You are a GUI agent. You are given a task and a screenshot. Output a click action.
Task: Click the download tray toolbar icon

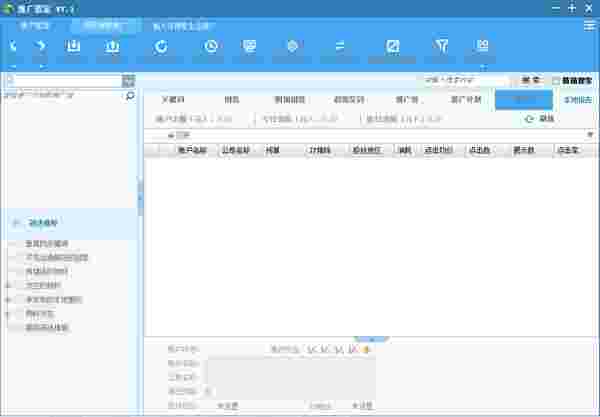pos(73,46)
